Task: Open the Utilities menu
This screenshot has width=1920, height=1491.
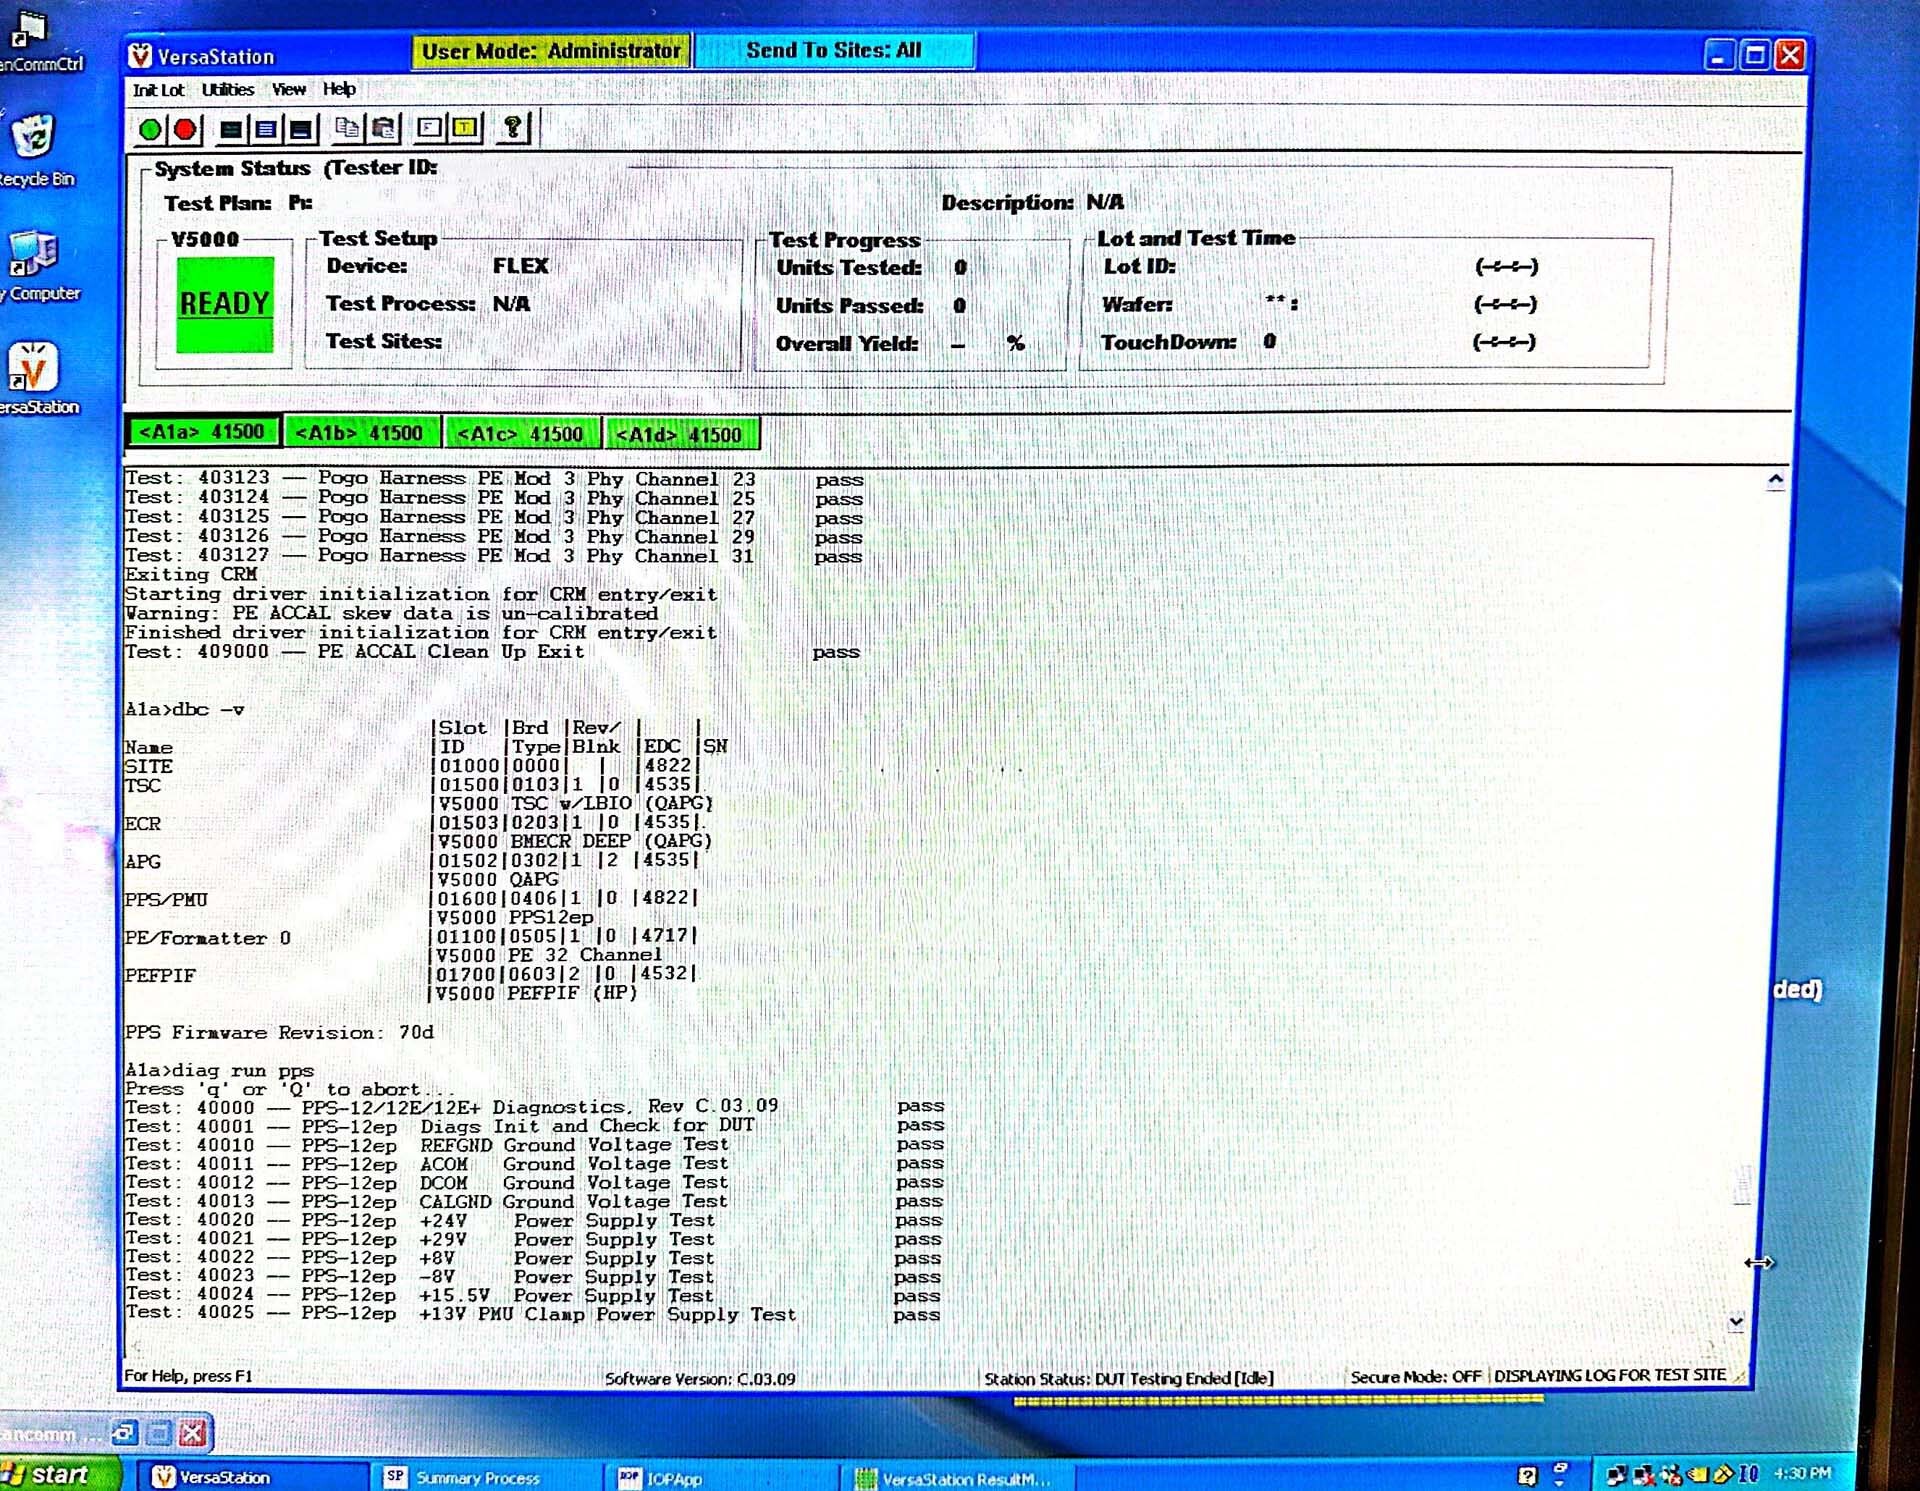Action: [228, 90]
